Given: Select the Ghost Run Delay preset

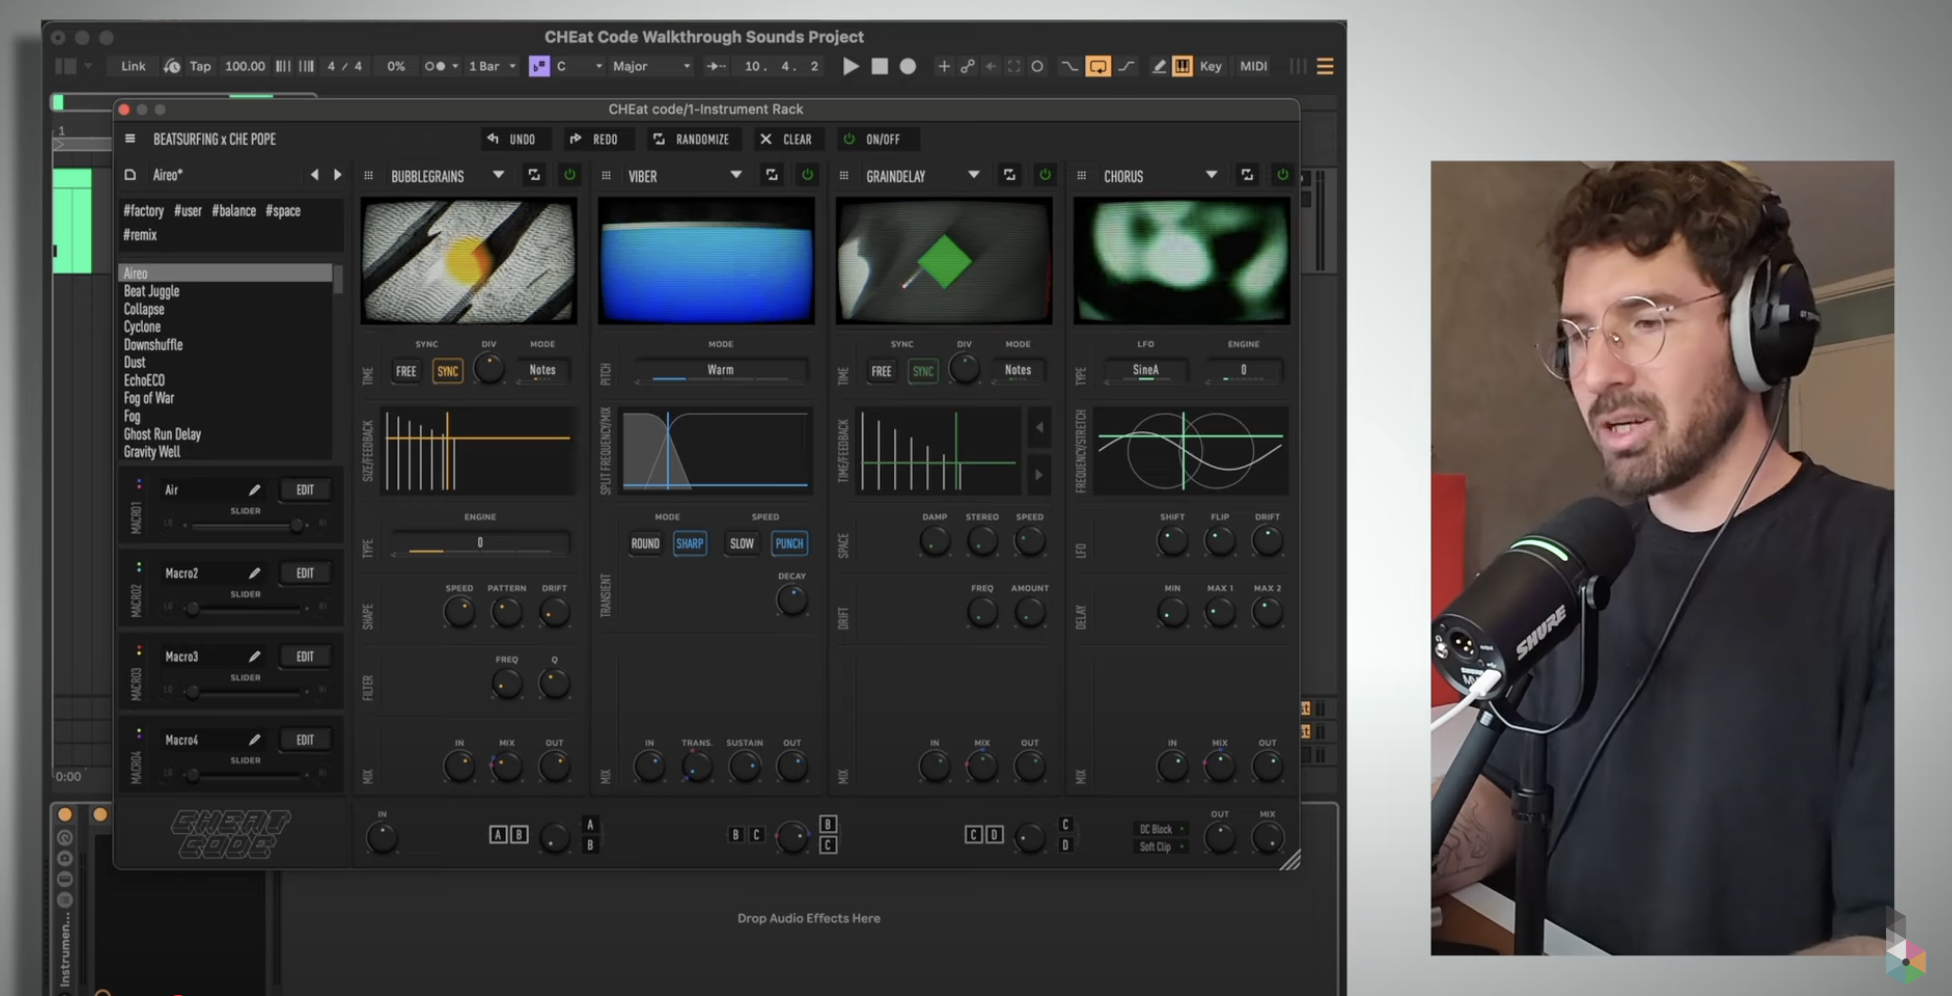Looking at the screenshot, I should click(x=226, y=434).
